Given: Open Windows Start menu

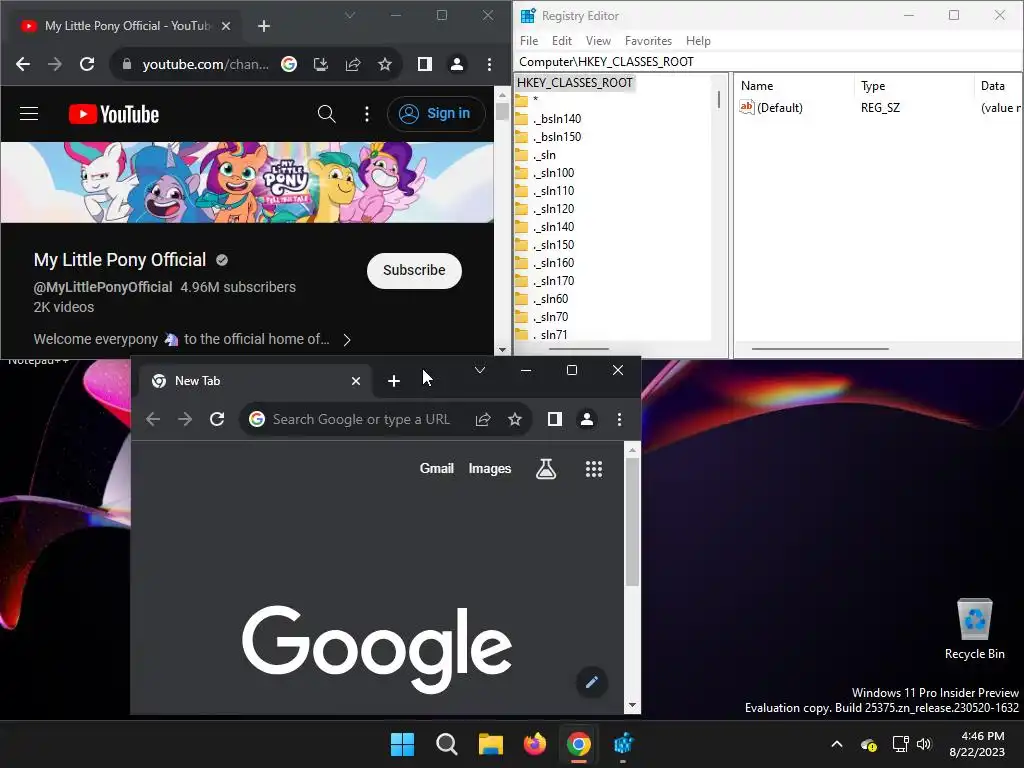Looking at the screenshot, I should (x=402, y=744).
